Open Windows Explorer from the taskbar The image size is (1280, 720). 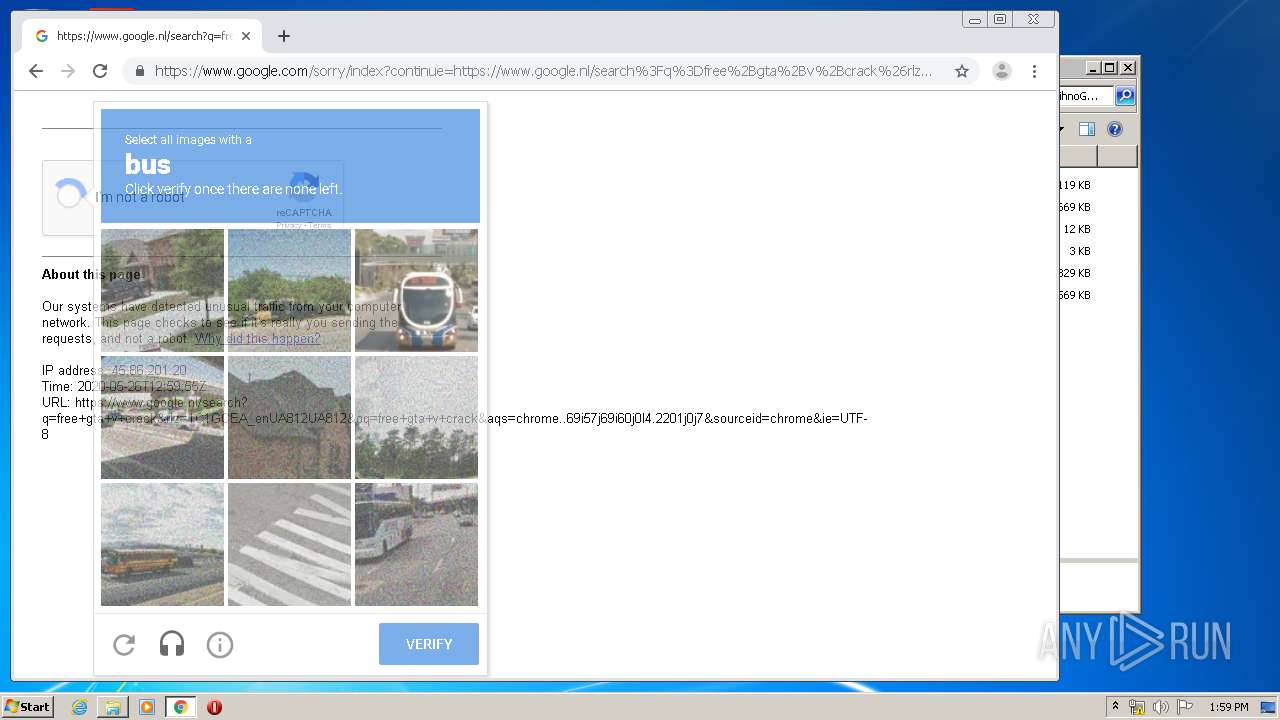coord(113,707)
